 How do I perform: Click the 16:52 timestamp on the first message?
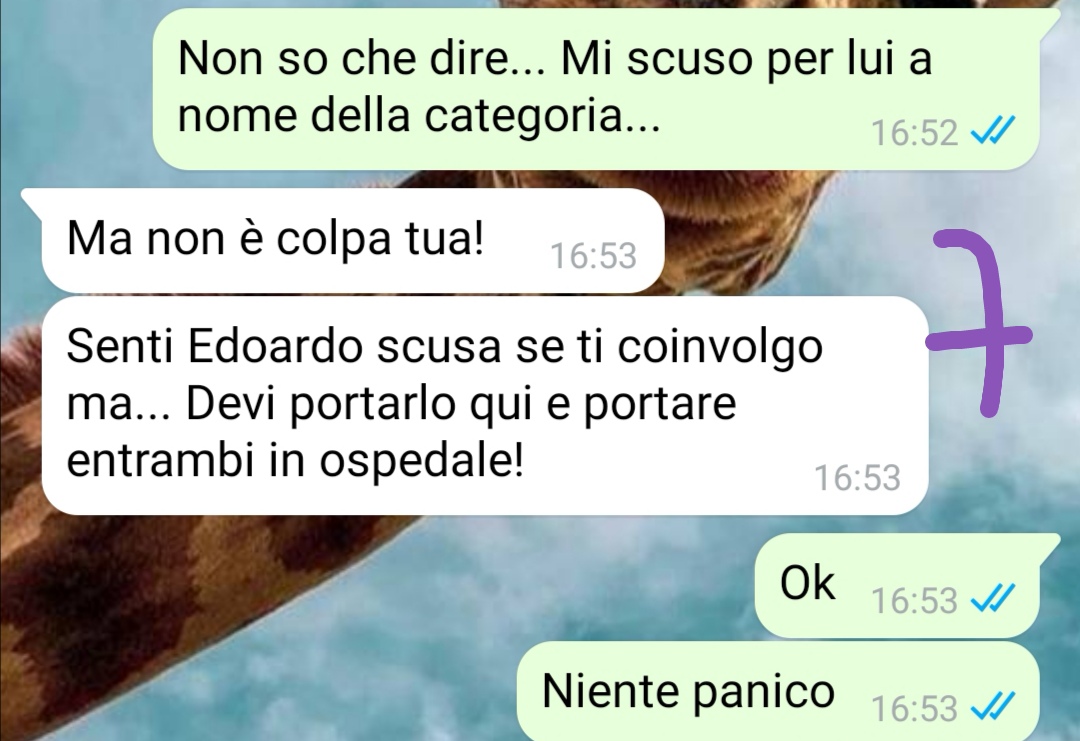tap(915, 132)
